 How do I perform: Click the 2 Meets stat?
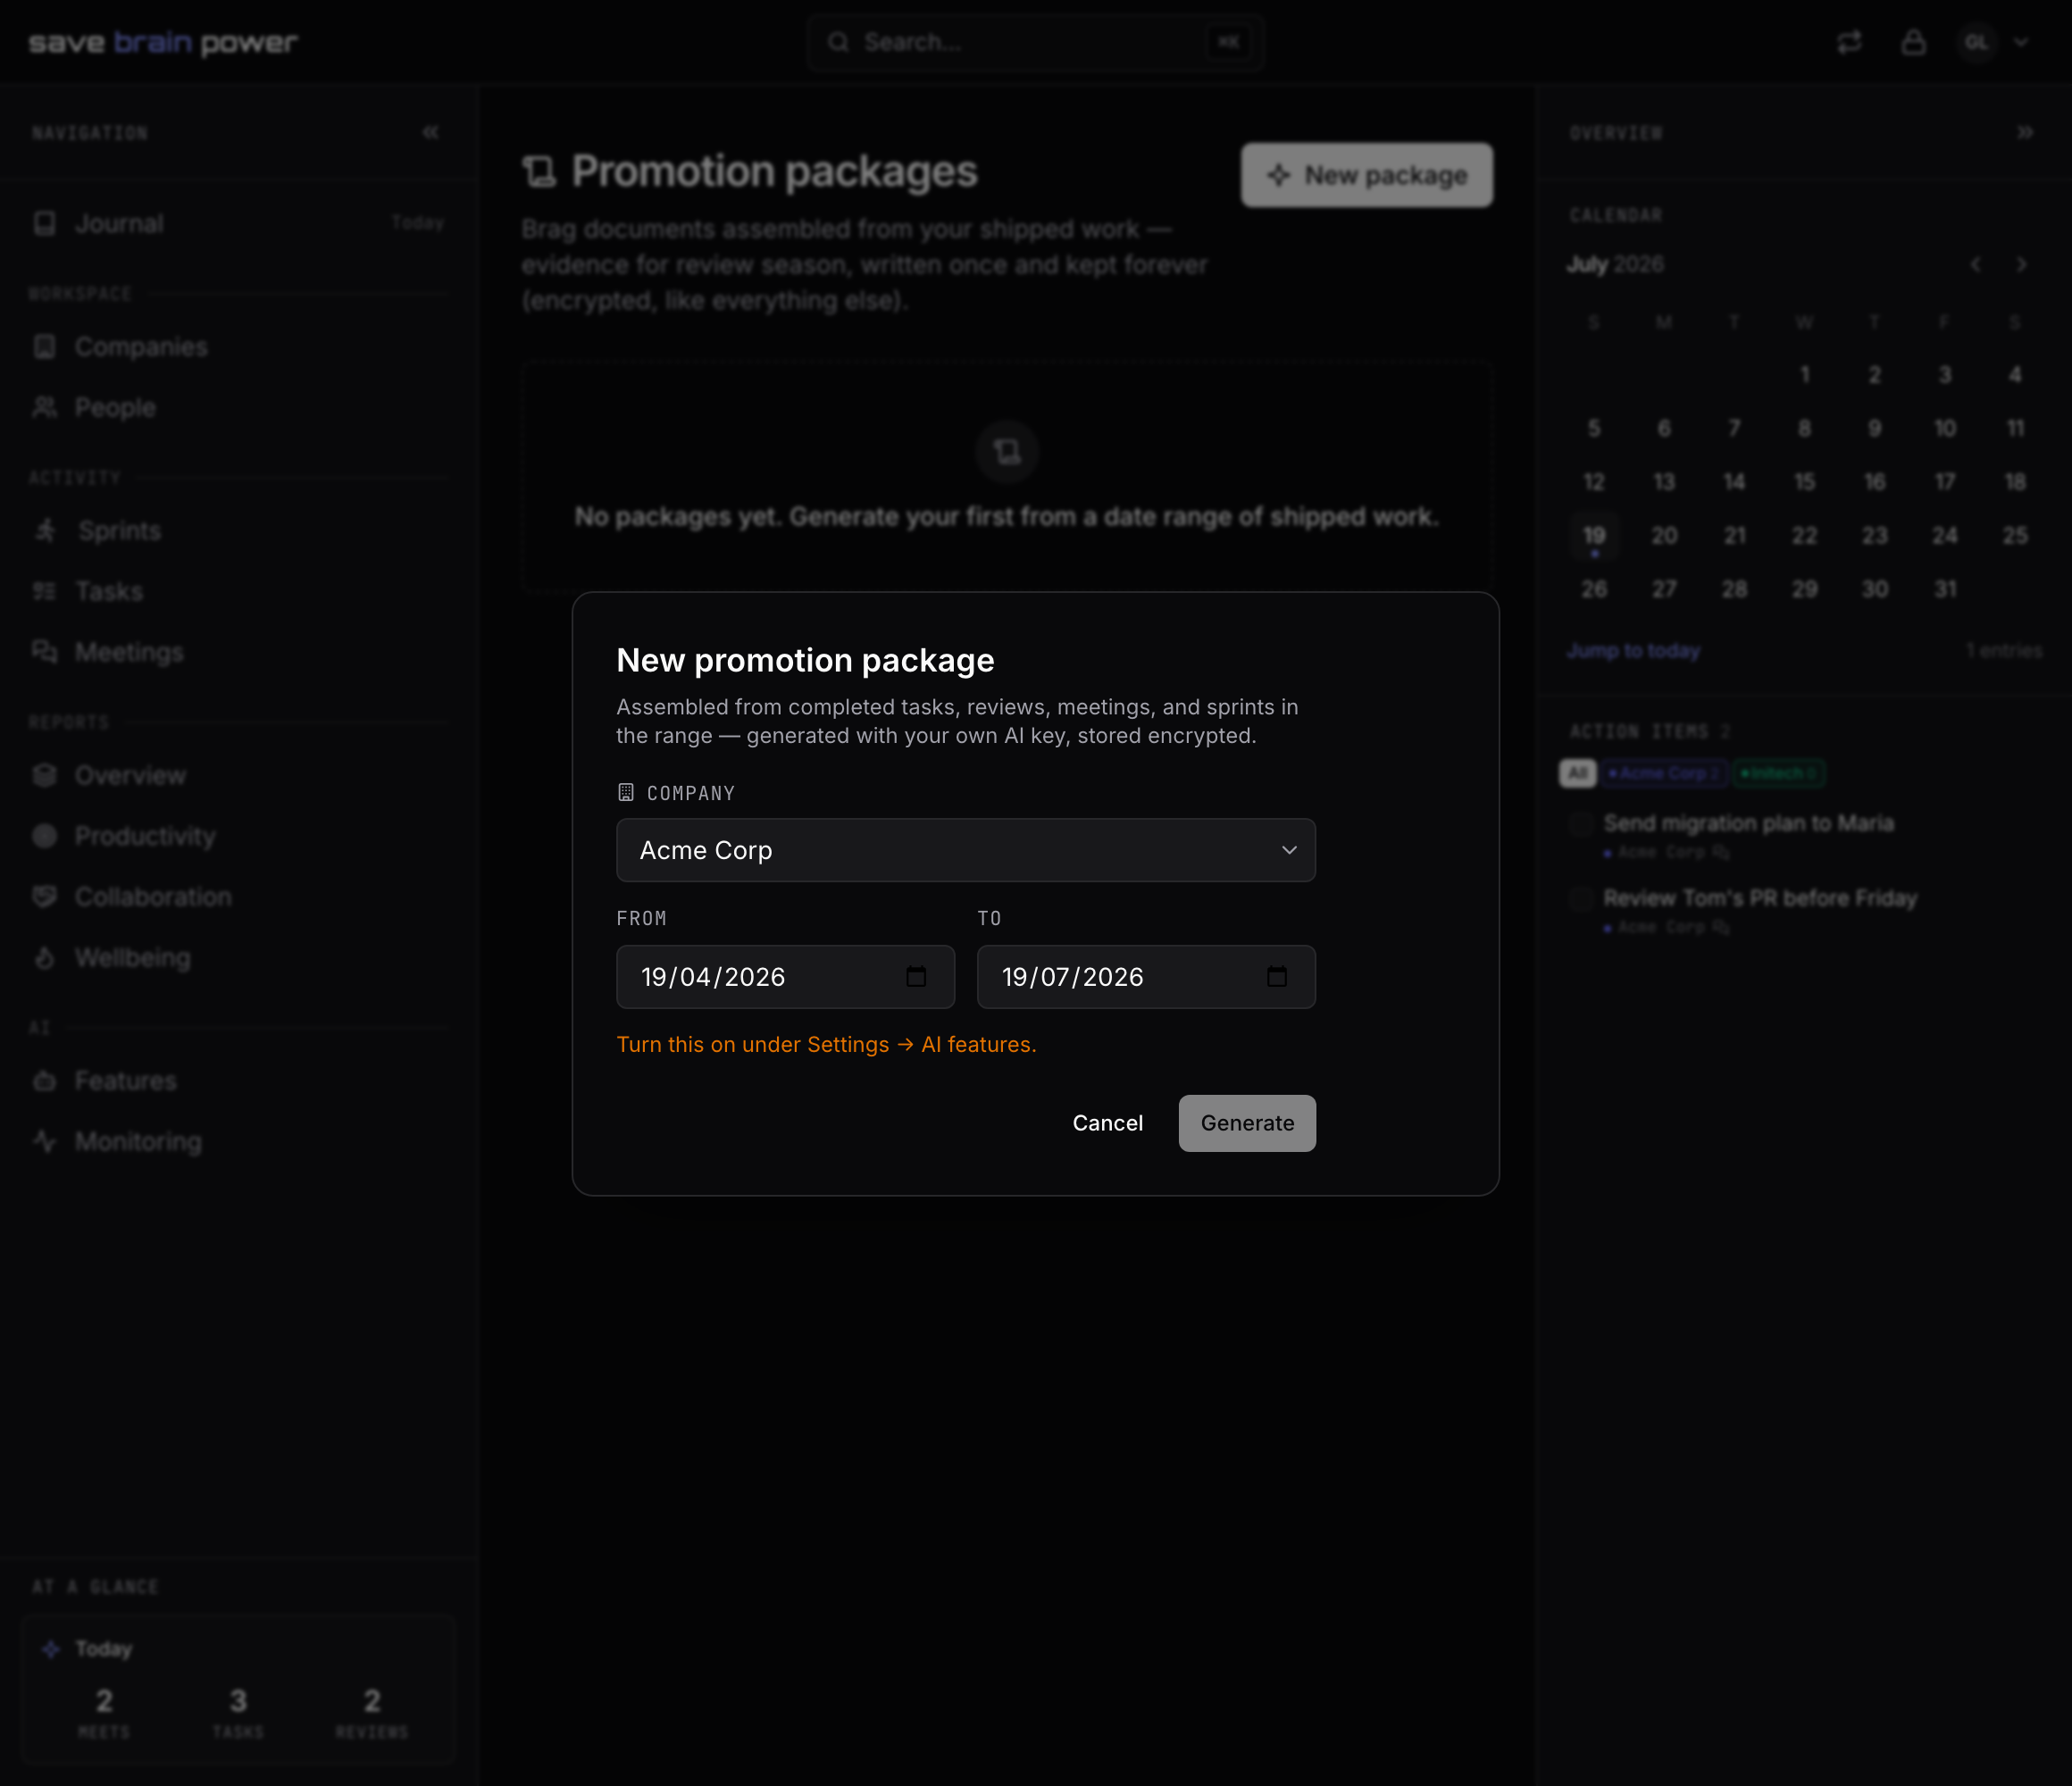coord(104,1711)
